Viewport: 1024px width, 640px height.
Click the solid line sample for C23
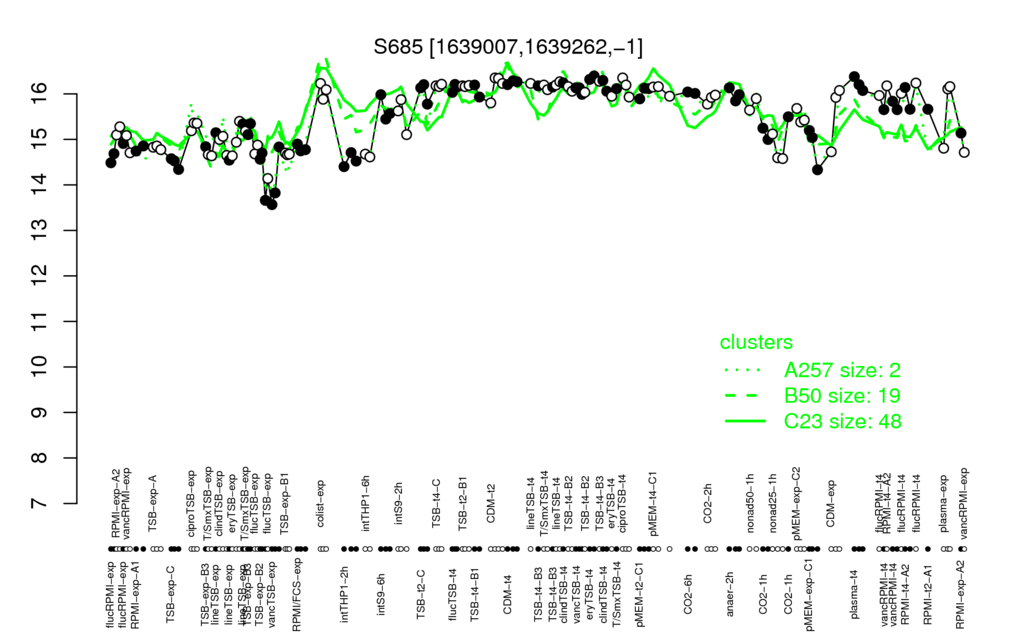743,422
